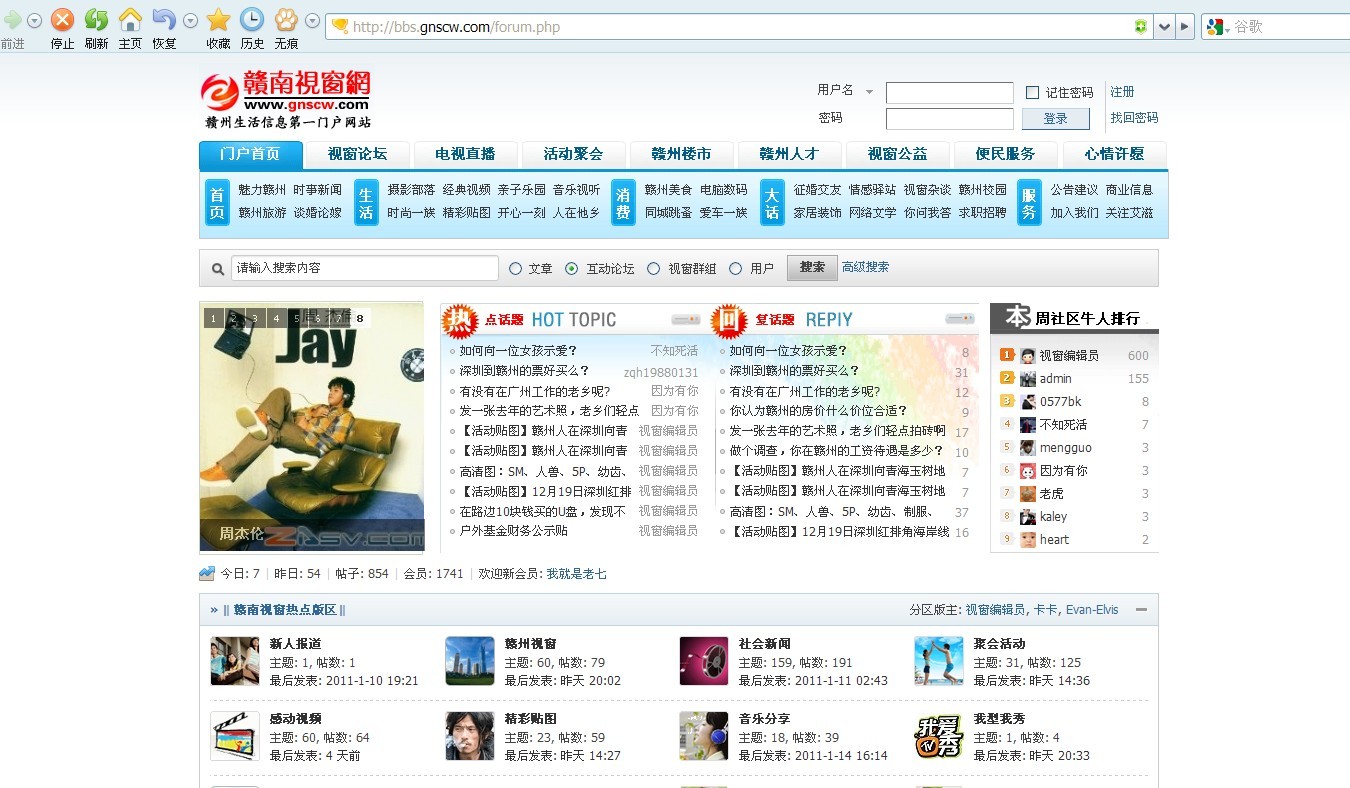Open the 门户首页 navigation tab

click(251, 155)
